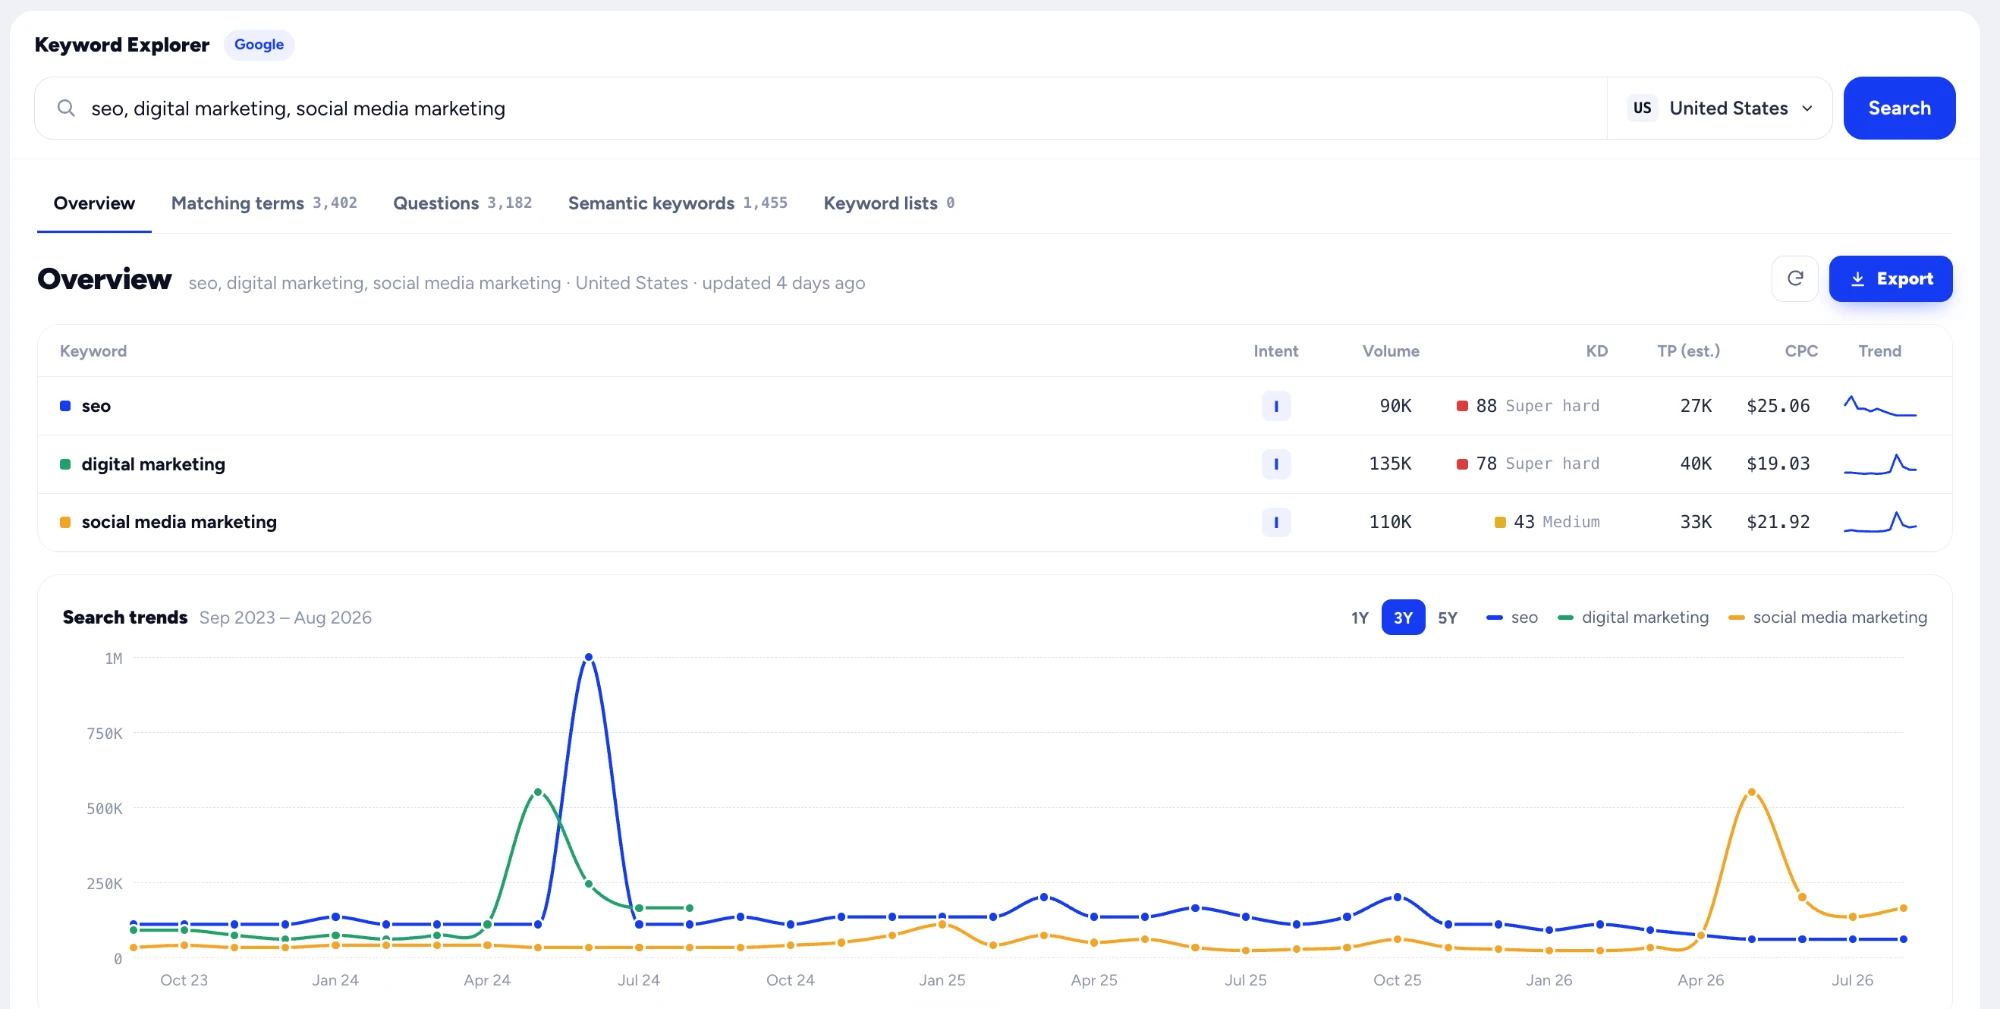Image resolution: width=2000 pixels, height=1009 pixels.
Task: Click the red KD indicator for seo
Action: (1462, 406)
